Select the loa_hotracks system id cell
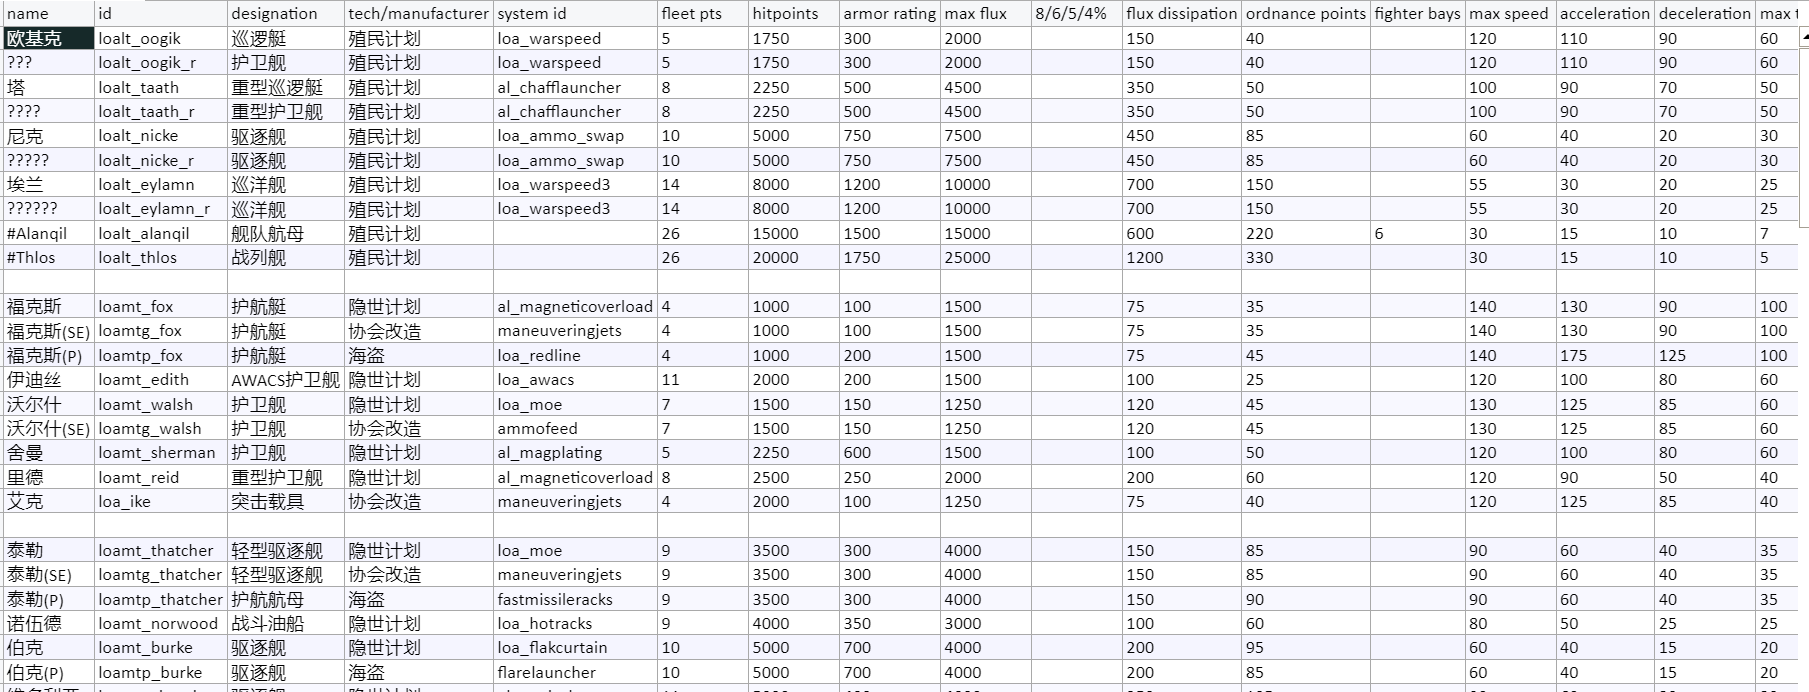Screen dimensions: 1809x692 (575, 624)
